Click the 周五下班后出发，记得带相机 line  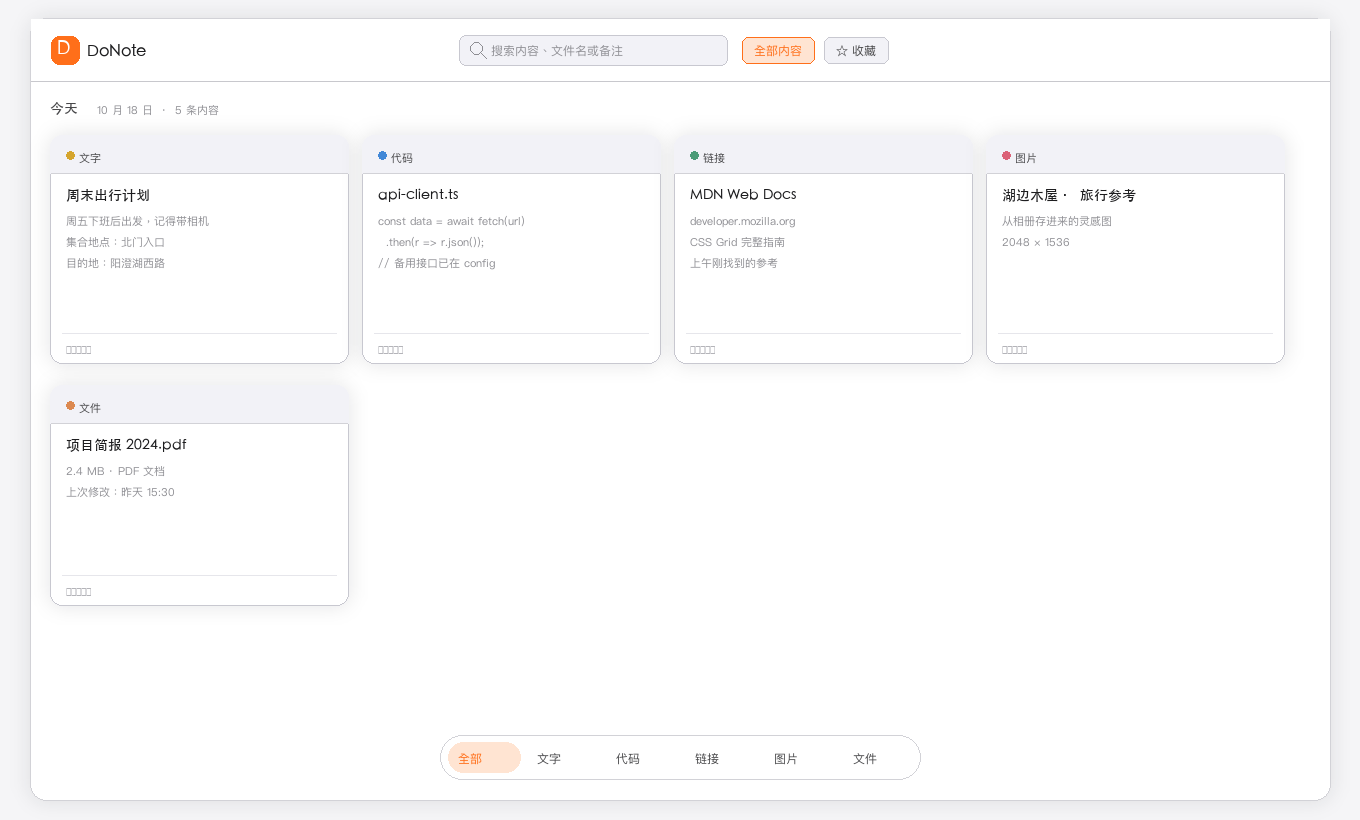point(137,221)
